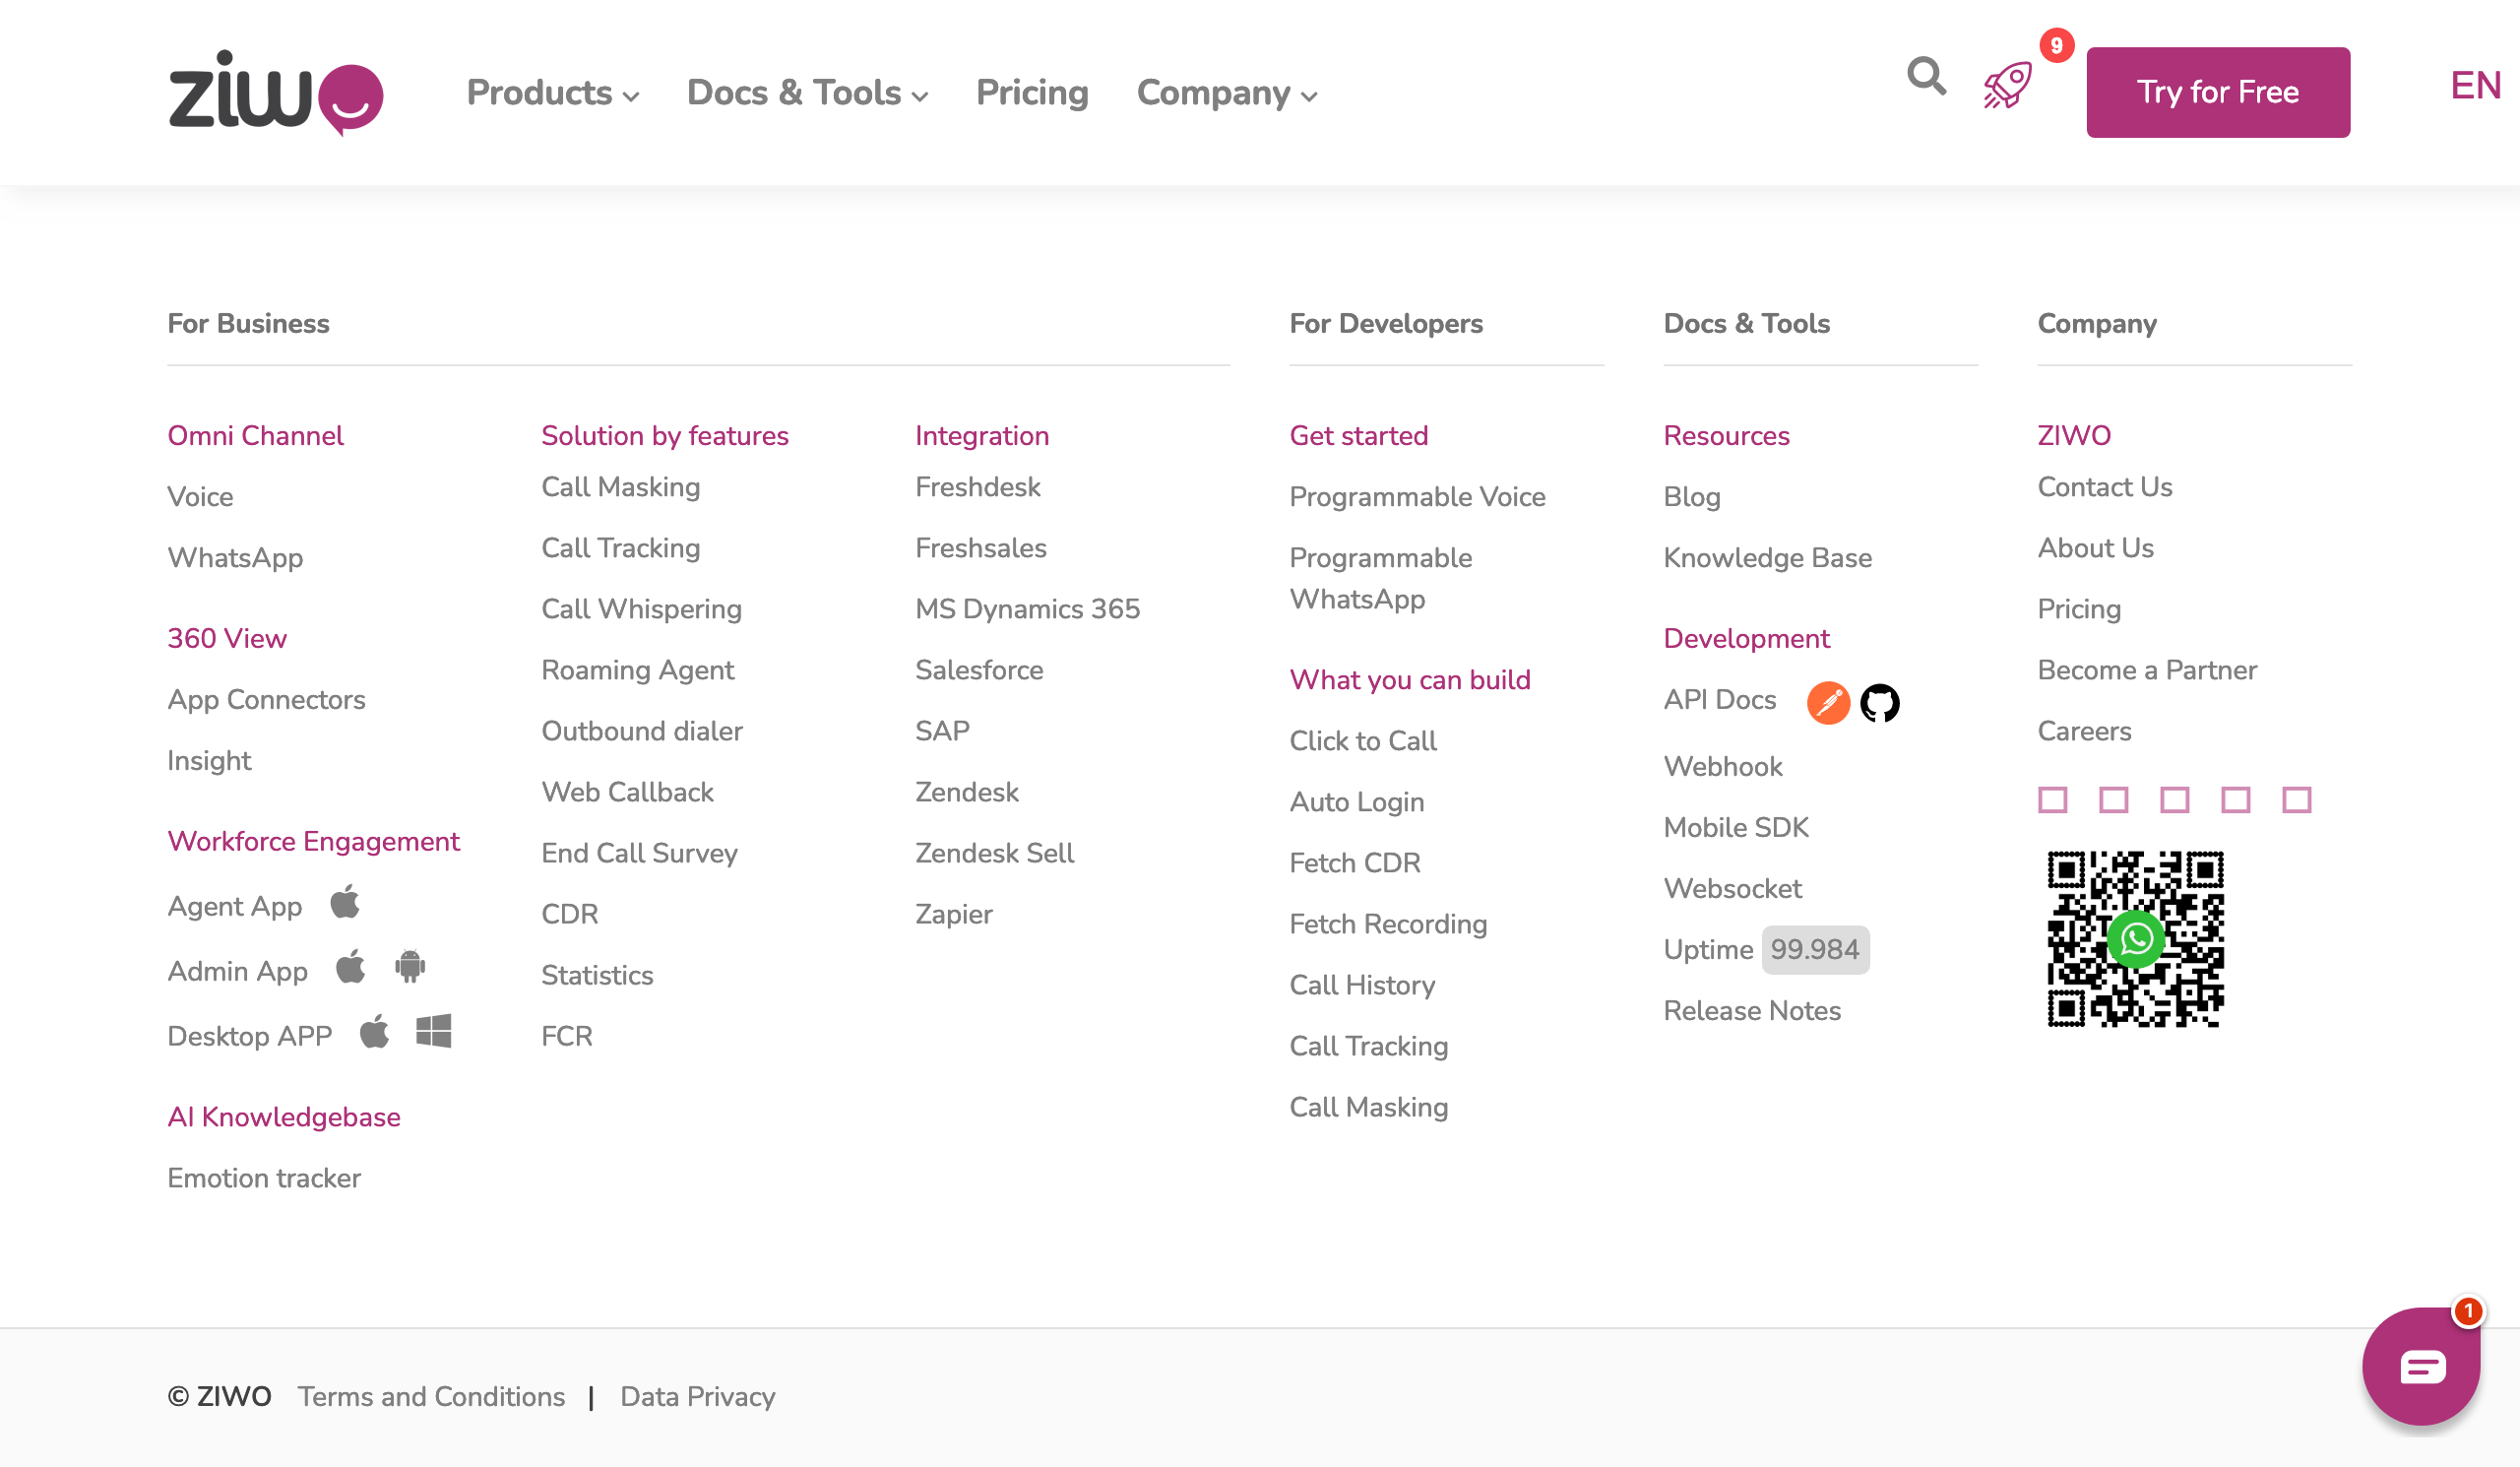
Task: Open the Careers link
Action: 2084,731
